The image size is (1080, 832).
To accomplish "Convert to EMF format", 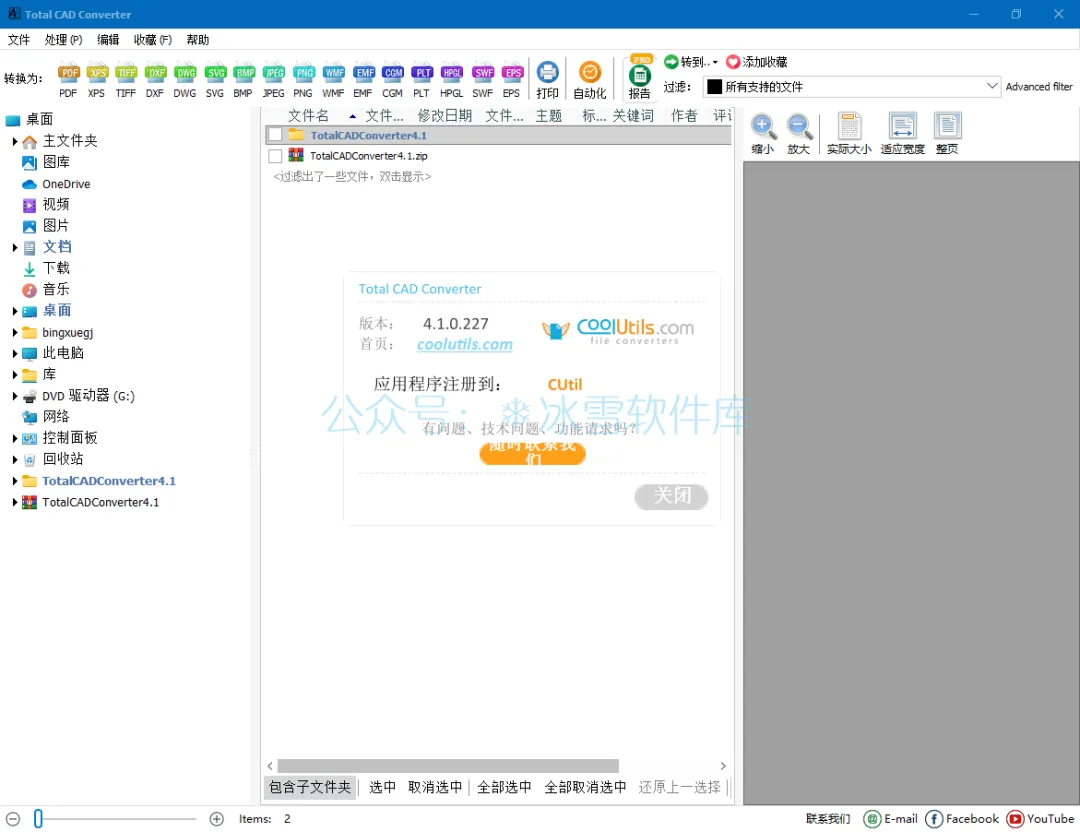I will [363, 80].
